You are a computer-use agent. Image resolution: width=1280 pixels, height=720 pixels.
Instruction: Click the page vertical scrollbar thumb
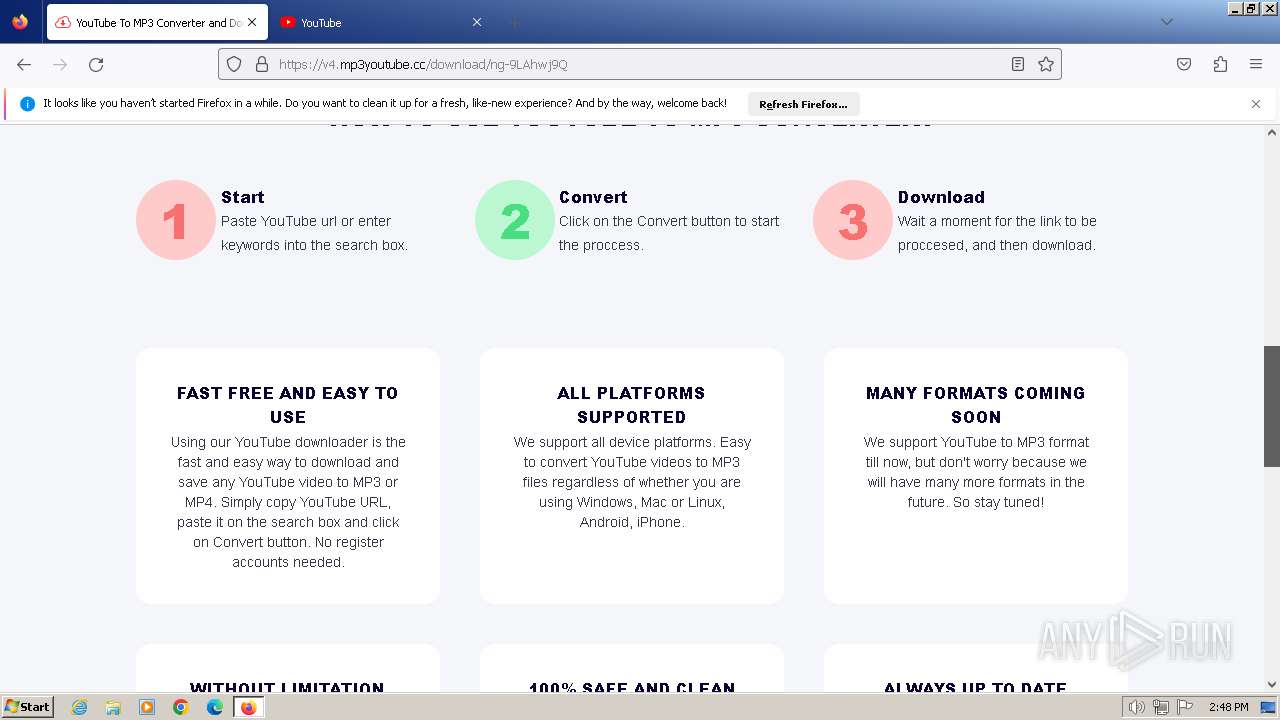[1272, 406]
